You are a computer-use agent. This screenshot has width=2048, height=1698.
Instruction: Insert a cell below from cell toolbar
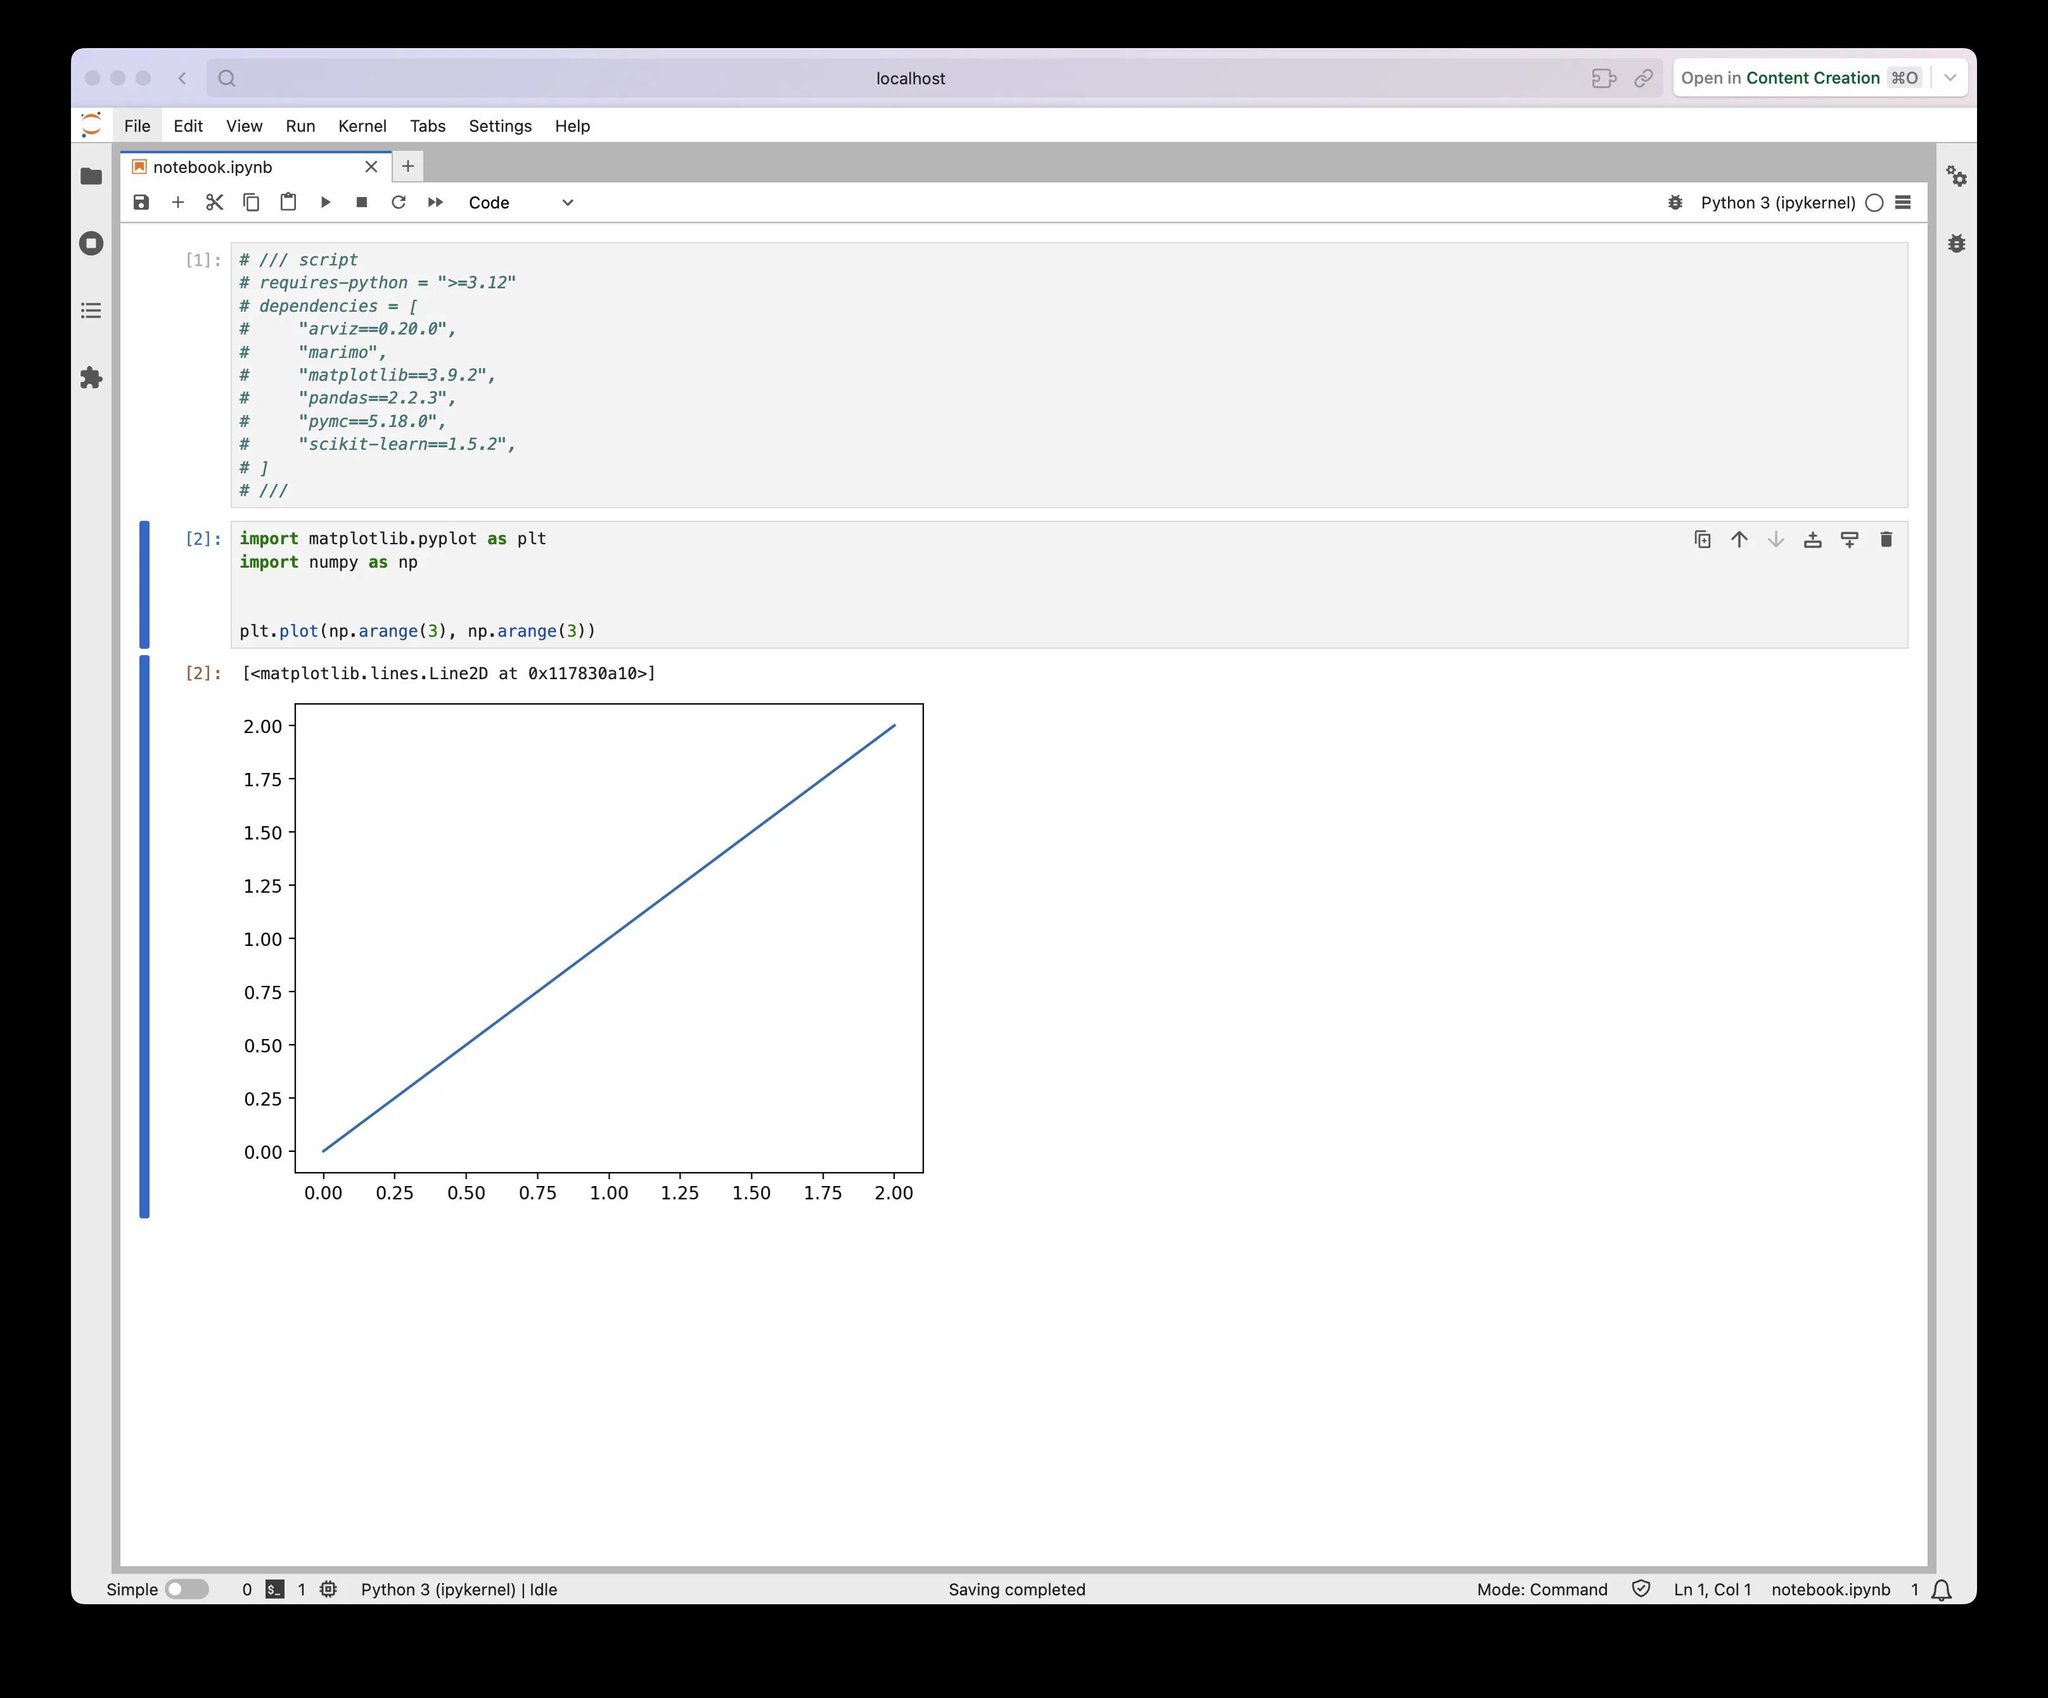(x=1849, y=540)
